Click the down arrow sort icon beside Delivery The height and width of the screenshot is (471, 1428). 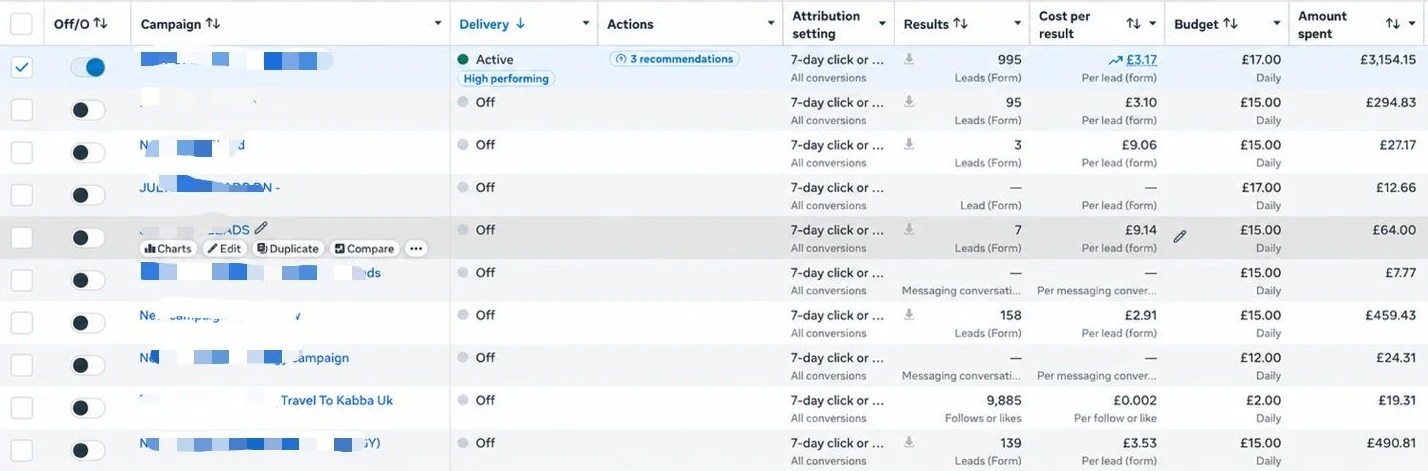coord(520,24)
